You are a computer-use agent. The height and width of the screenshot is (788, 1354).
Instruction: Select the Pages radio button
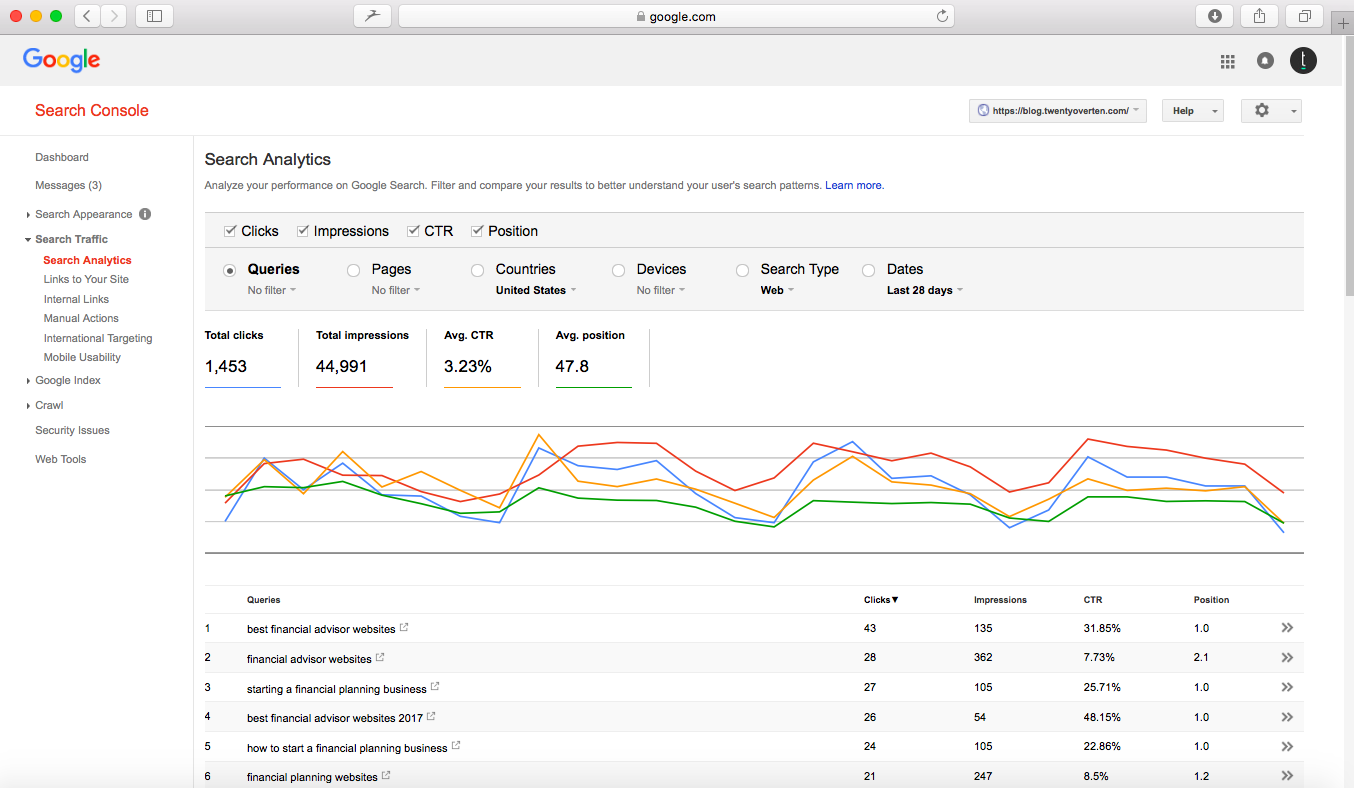pyautogui.click(x=353, y=270)
